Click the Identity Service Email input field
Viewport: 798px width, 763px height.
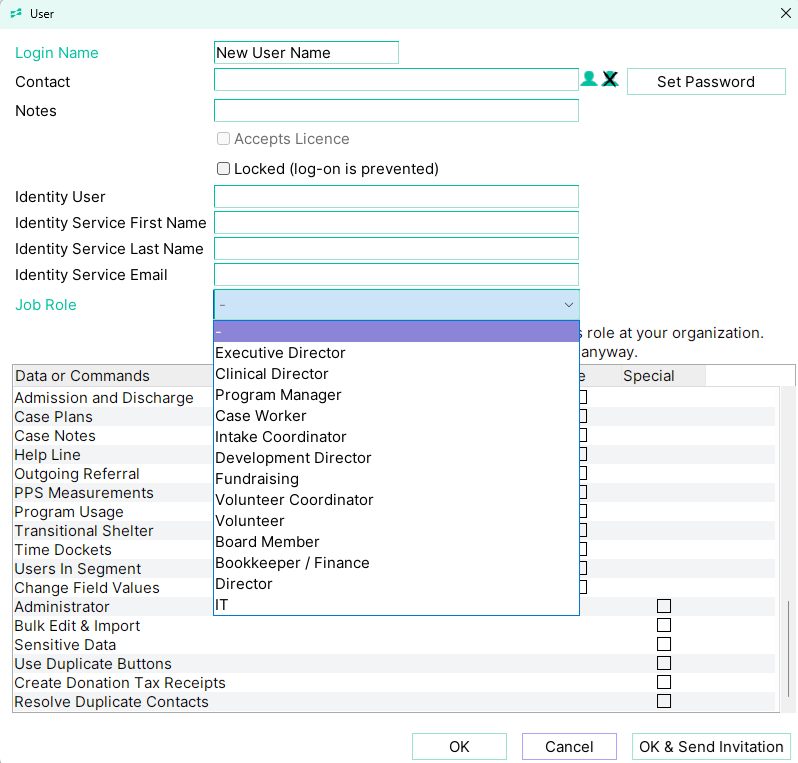point(396,275)
